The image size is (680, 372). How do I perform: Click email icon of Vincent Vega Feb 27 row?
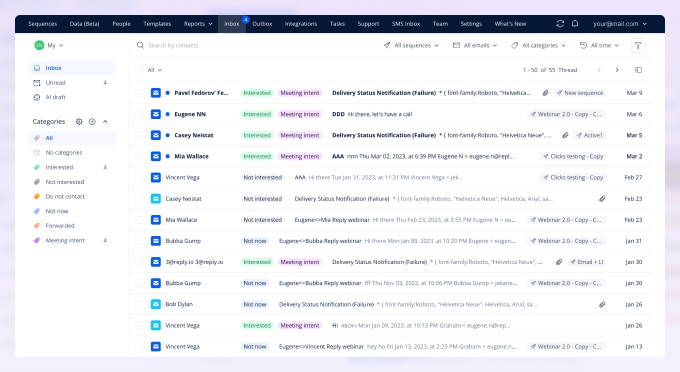pos(156,177)
